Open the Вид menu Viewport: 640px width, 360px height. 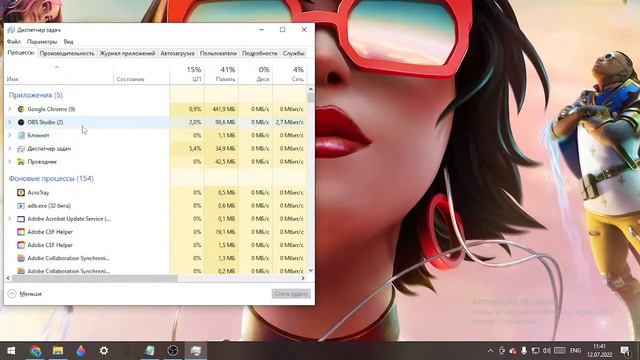[69, 42]
